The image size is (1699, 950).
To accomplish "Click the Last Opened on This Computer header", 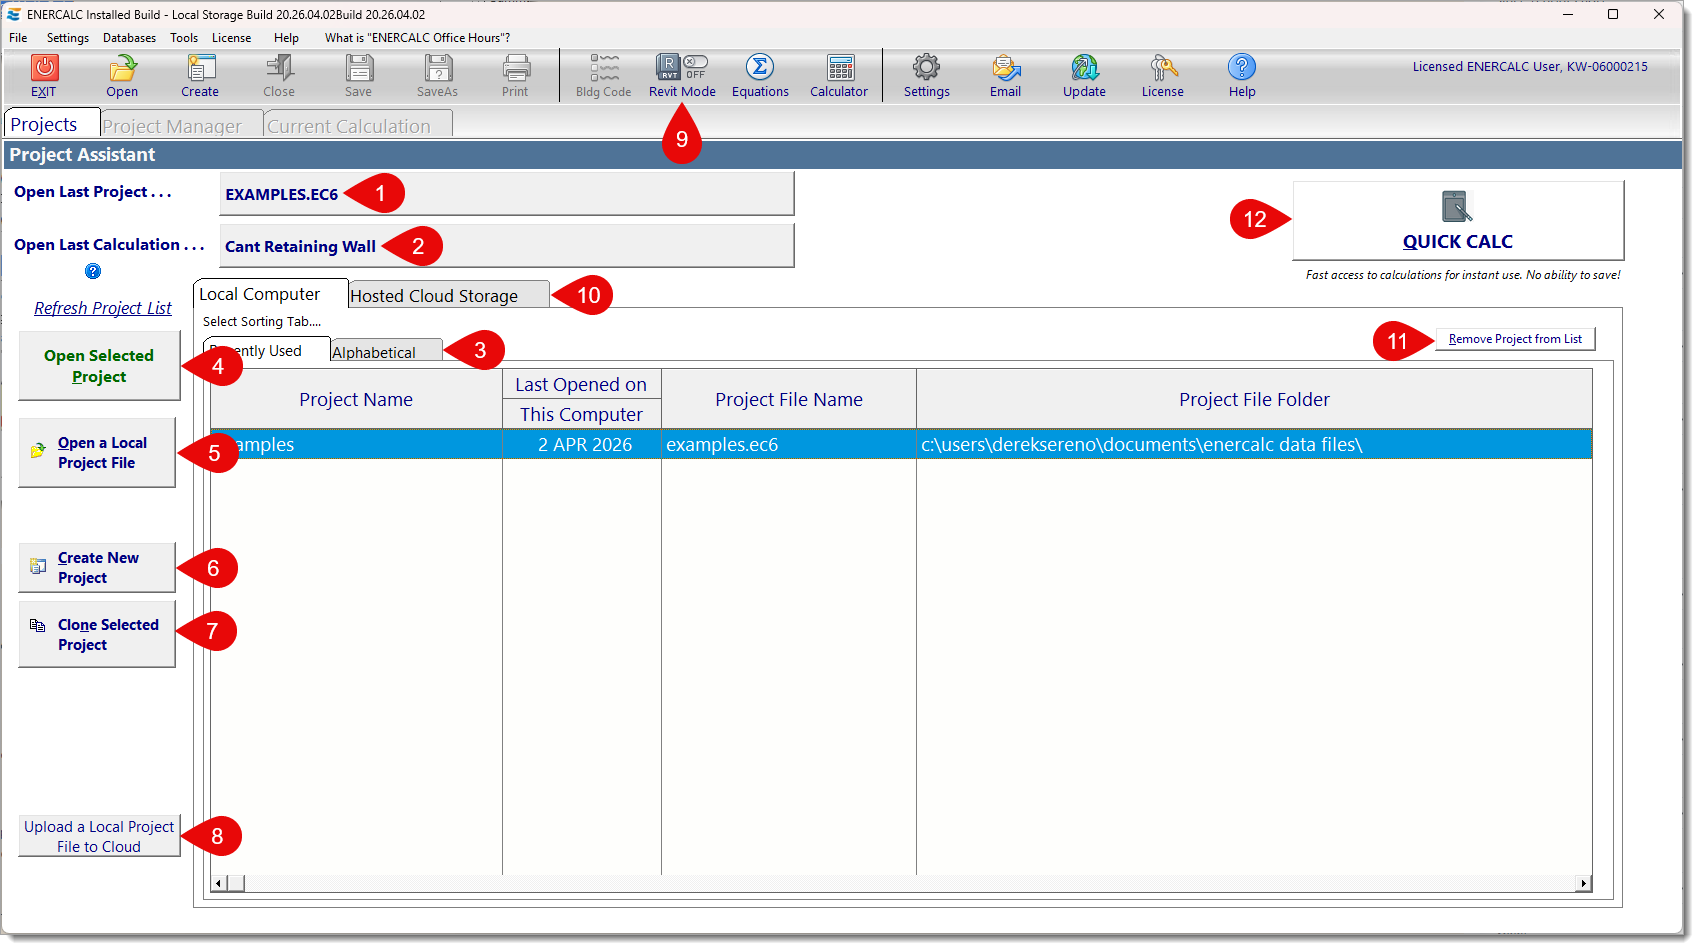I will point(581,399).
